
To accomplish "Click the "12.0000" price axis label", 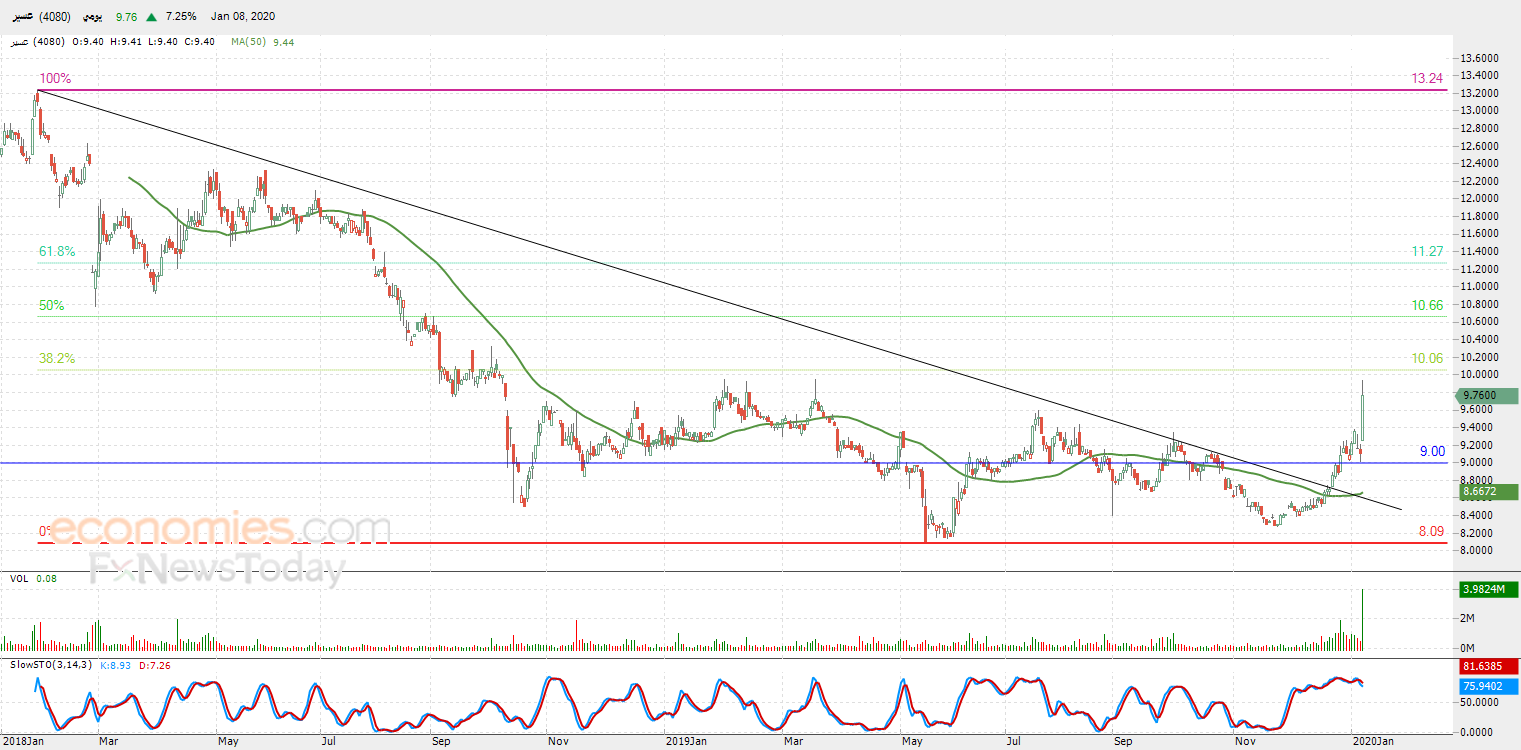I will click(1481, 199).
